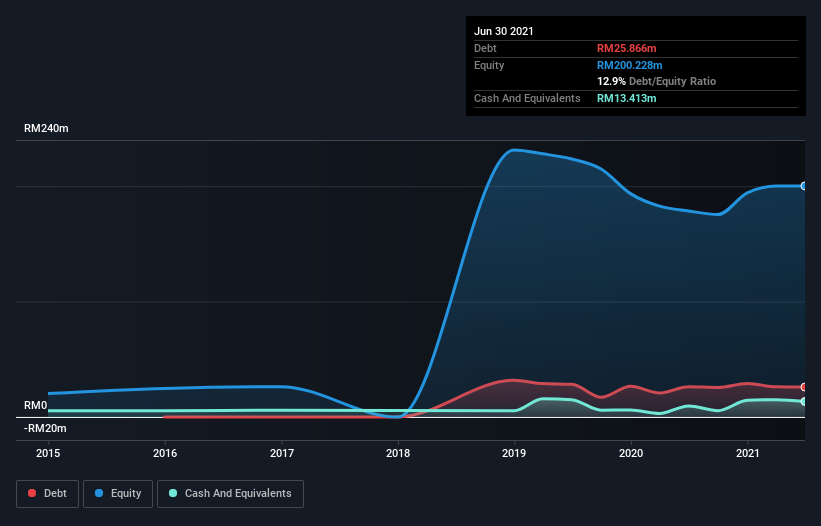
Task: Select the 2021 x-axis label
Action: [748, 453]
